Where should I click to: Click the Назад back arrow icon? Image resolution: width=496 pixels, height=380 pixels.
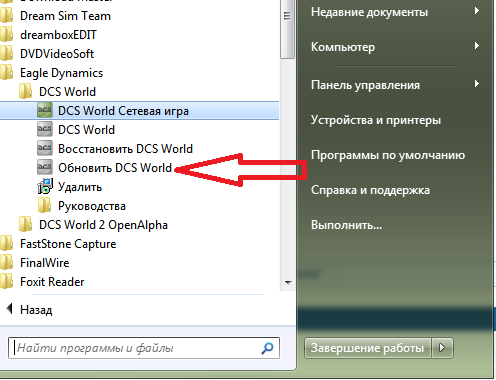tap(10, 309)
